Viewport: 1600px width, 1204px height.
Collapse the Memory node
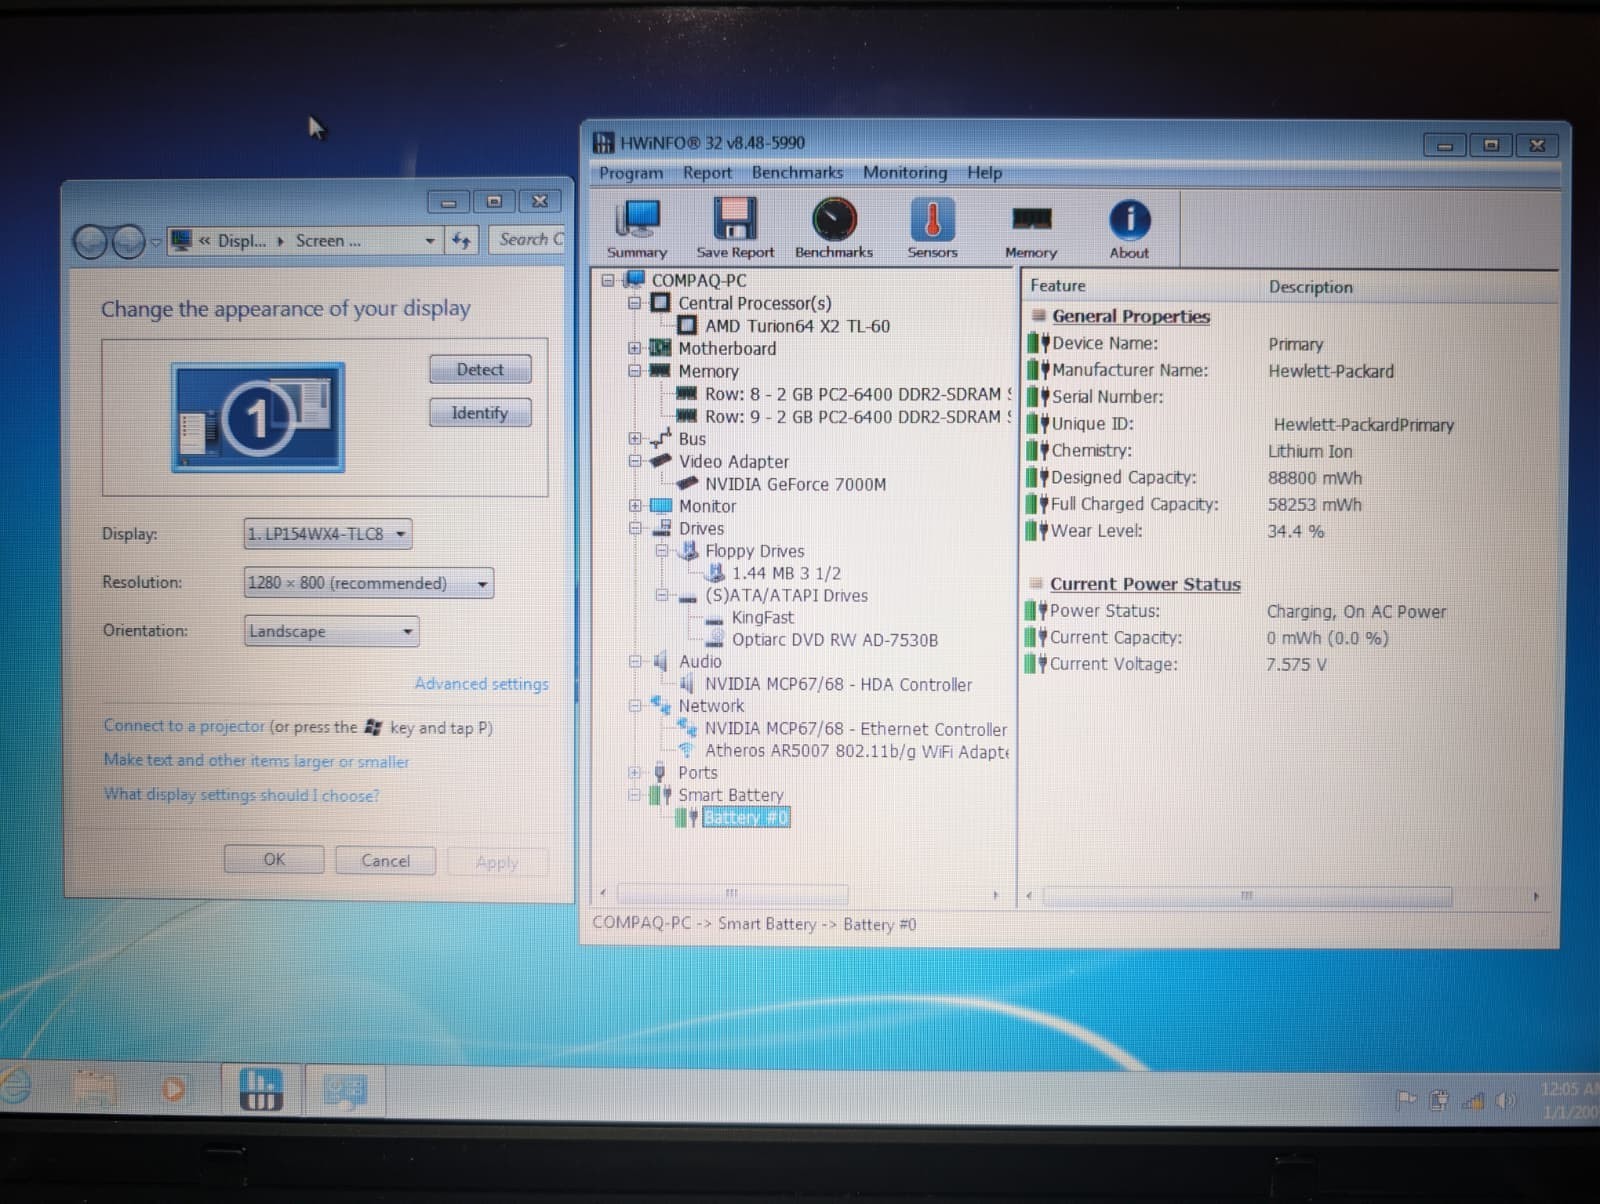pyautogui.click(x=634, y=371)
